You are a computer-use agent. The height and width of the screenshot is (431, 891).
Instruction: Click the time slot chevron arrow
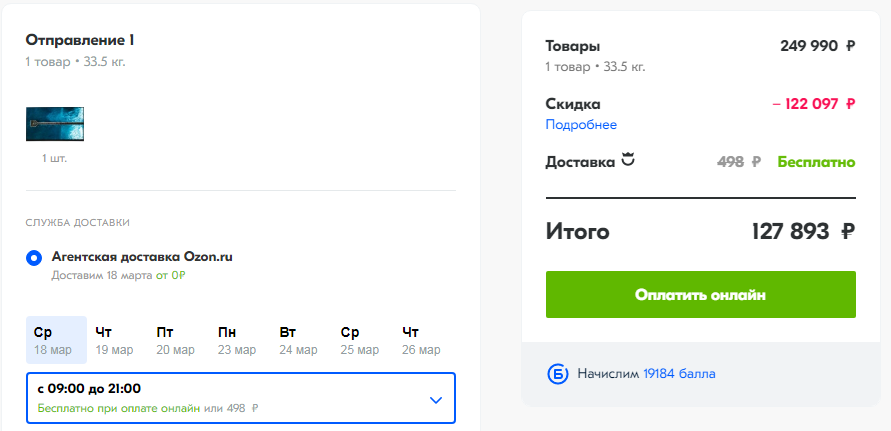[x=436, y=400]
